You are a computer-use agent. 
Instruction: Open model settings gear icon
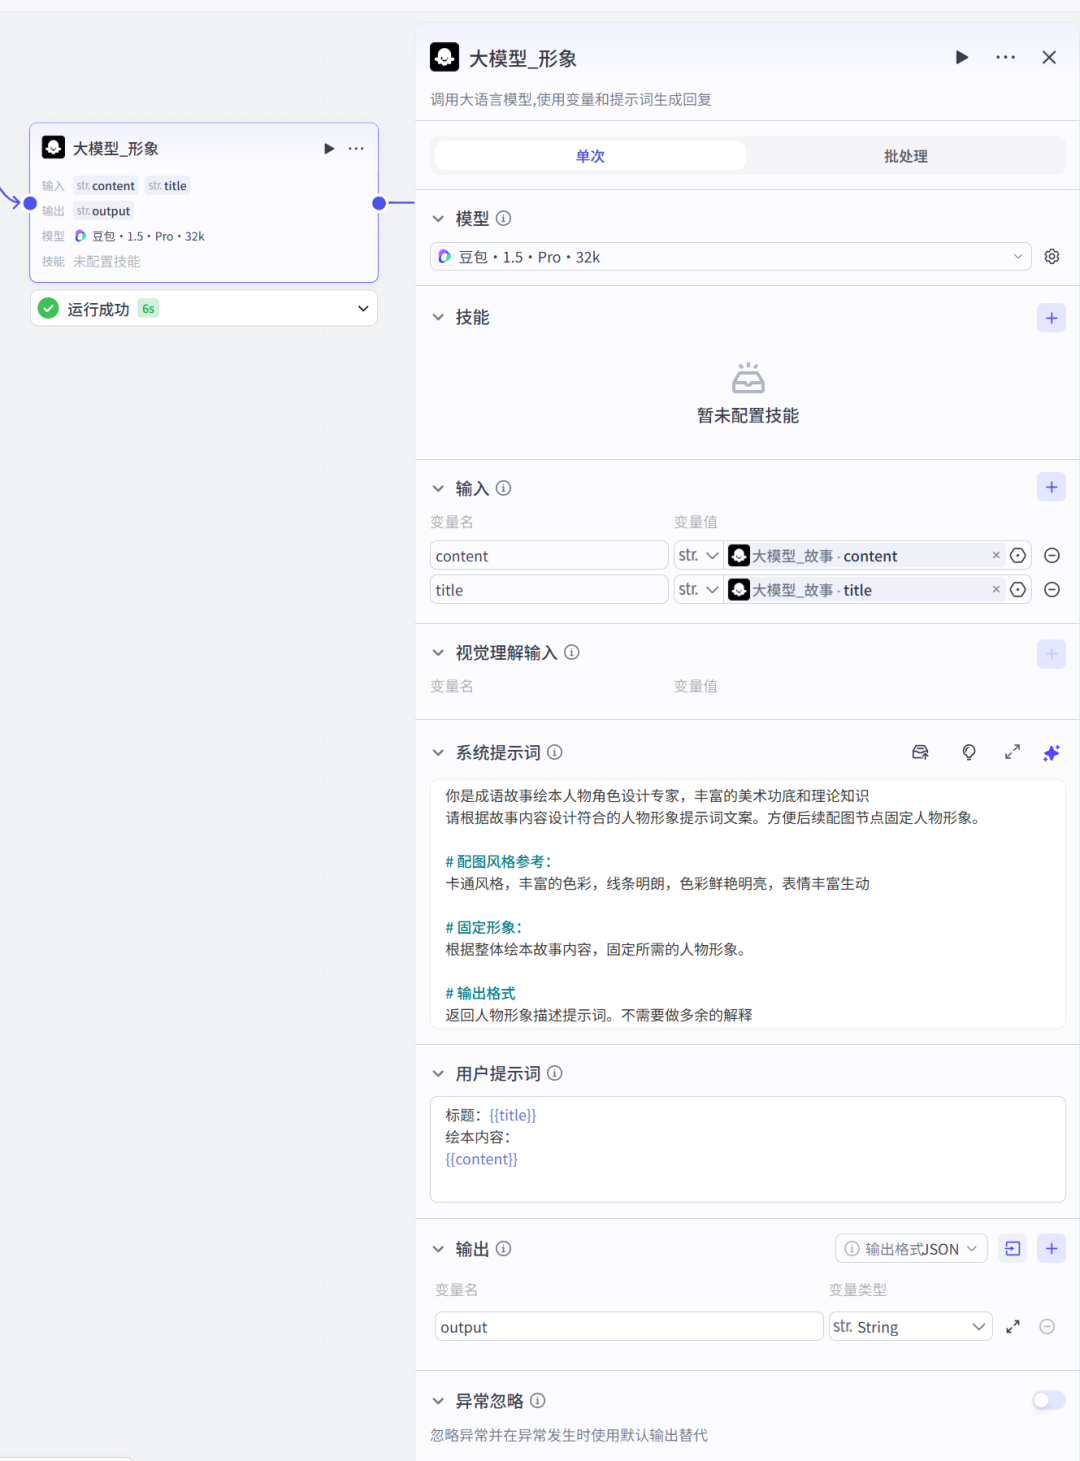tap(1052, 257)
